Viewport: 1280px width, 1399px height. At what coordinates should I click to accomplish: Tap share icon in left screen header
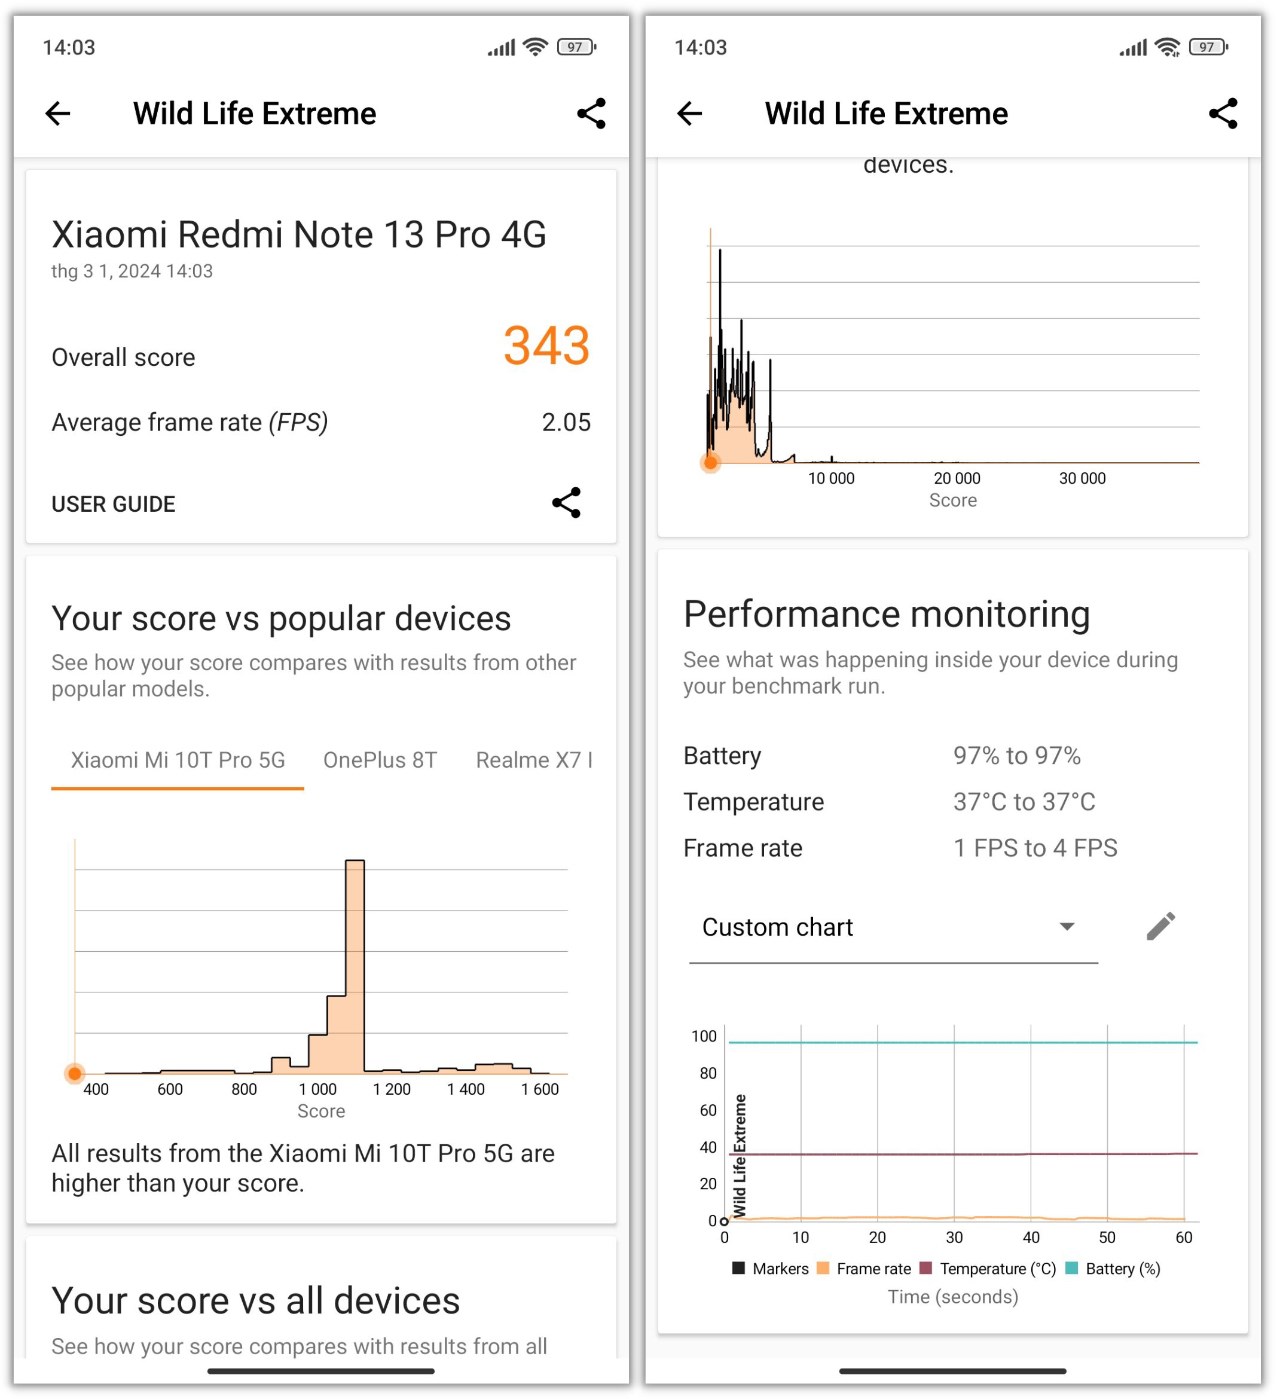[592, 114]
